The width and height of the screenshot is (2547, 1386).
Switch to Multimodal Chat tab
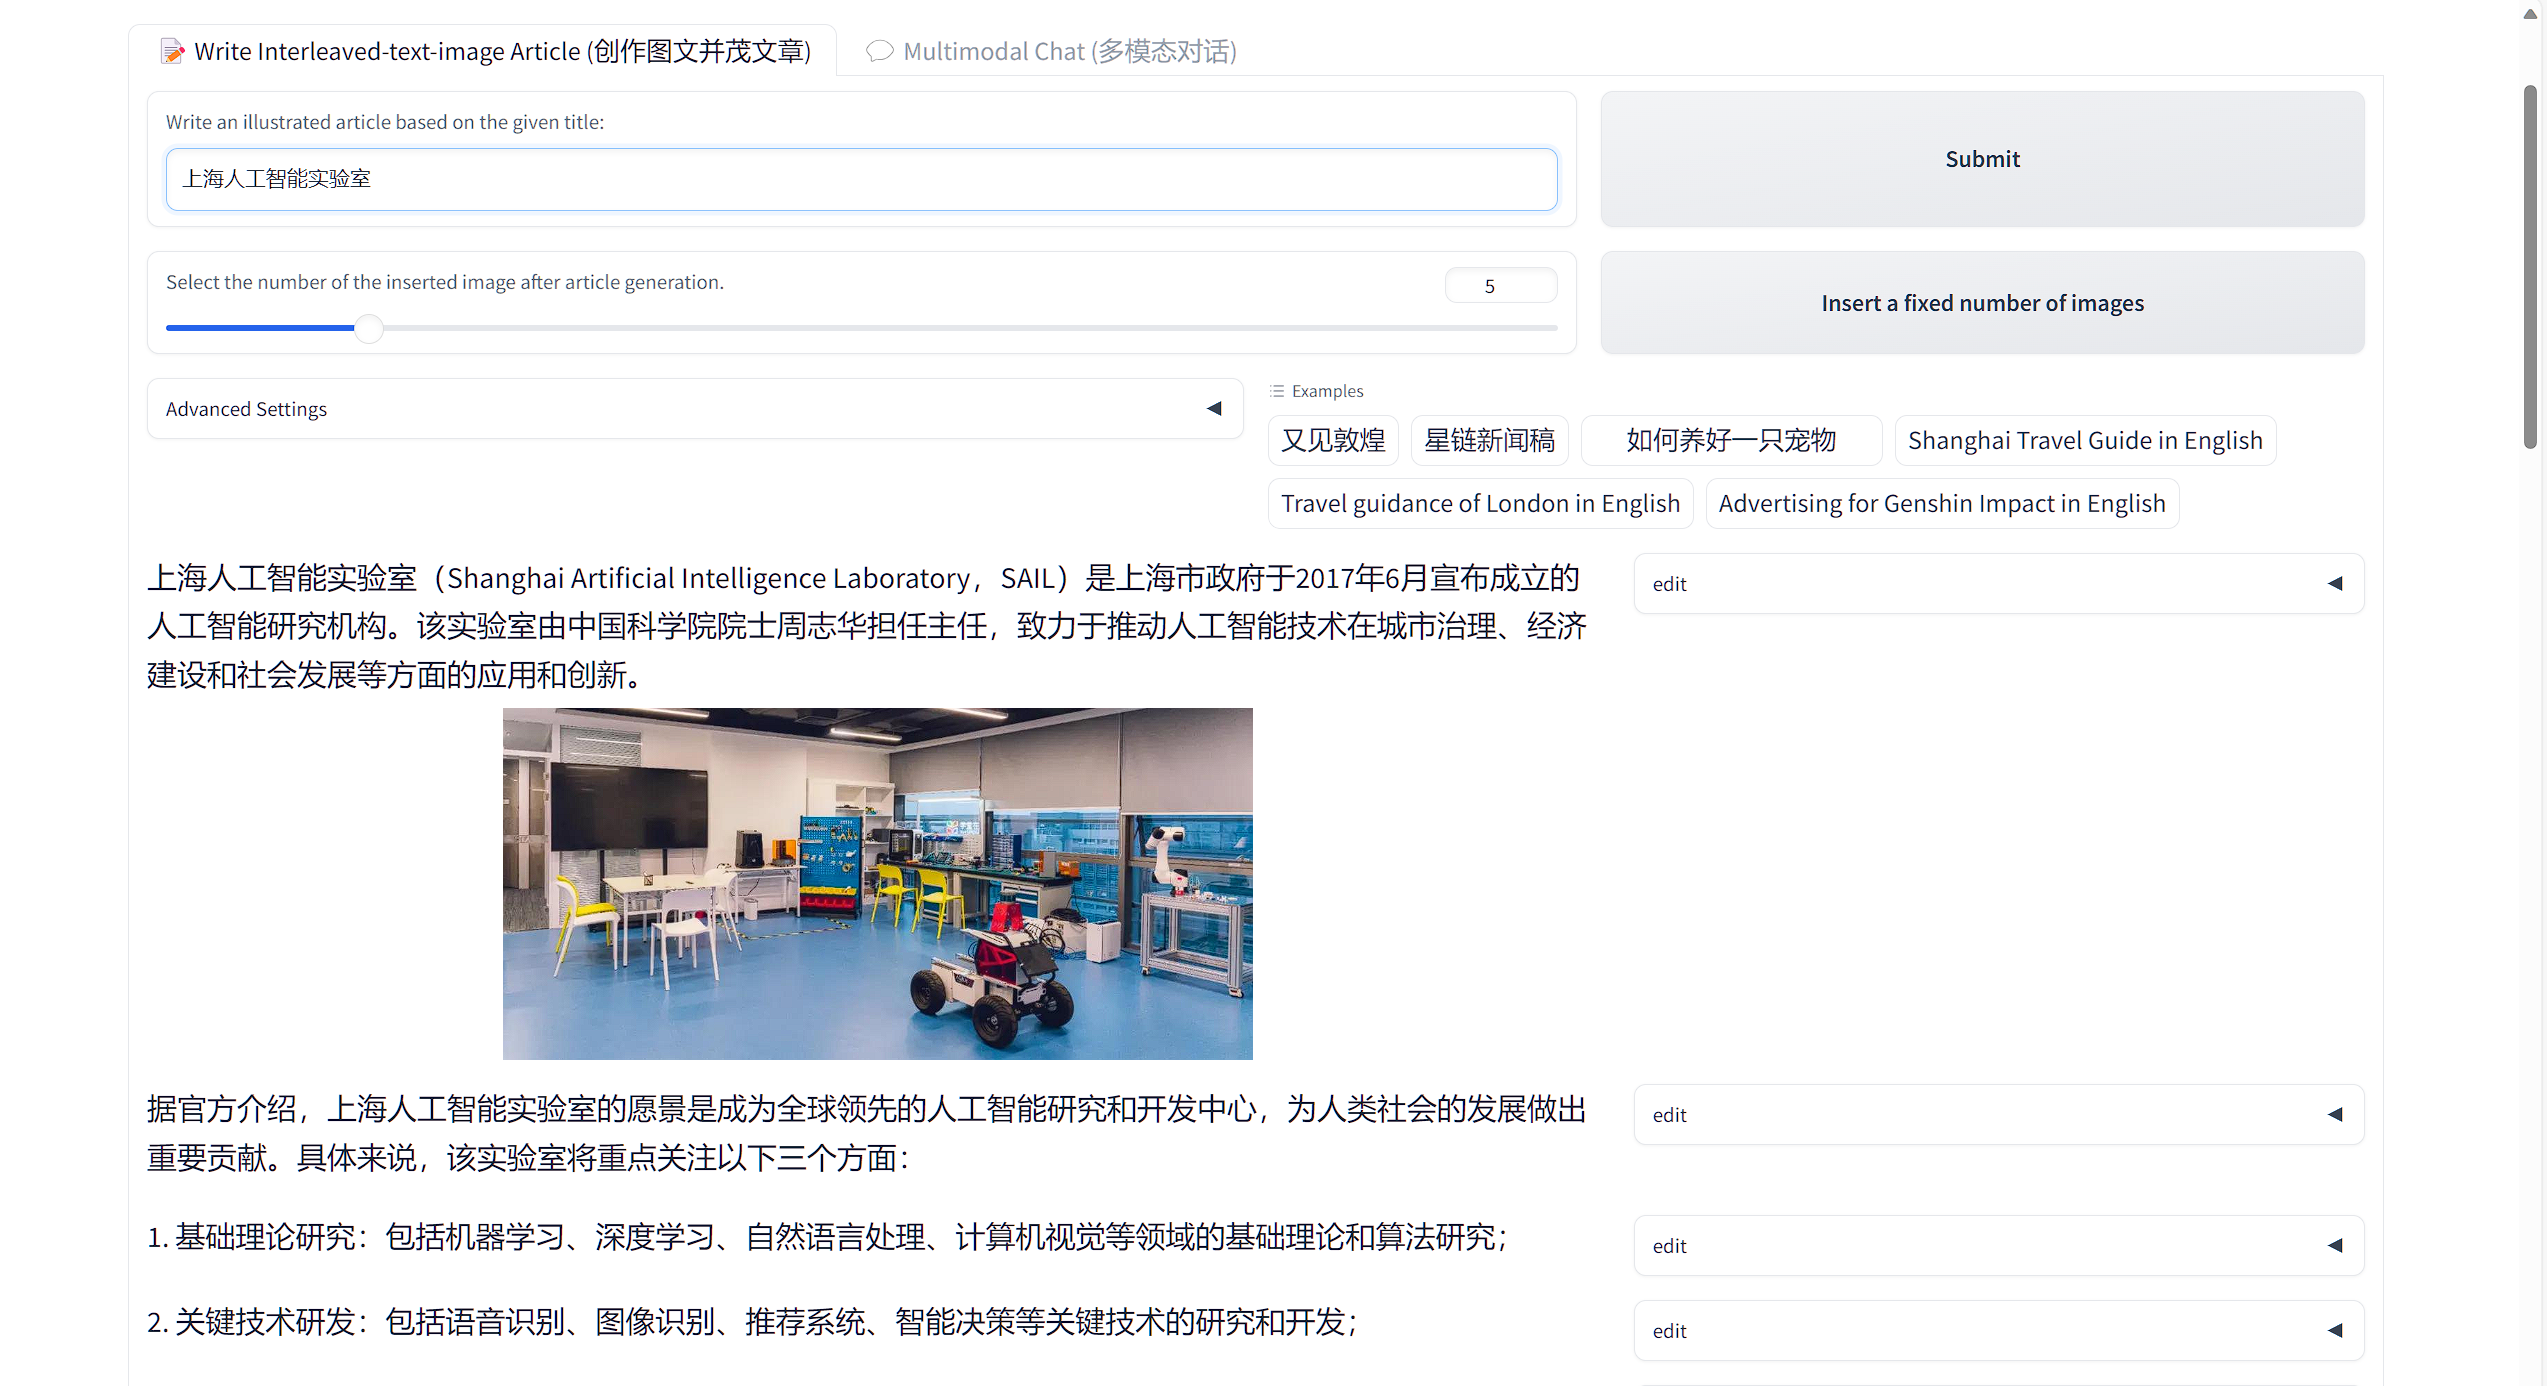[x=1052, y=51]
